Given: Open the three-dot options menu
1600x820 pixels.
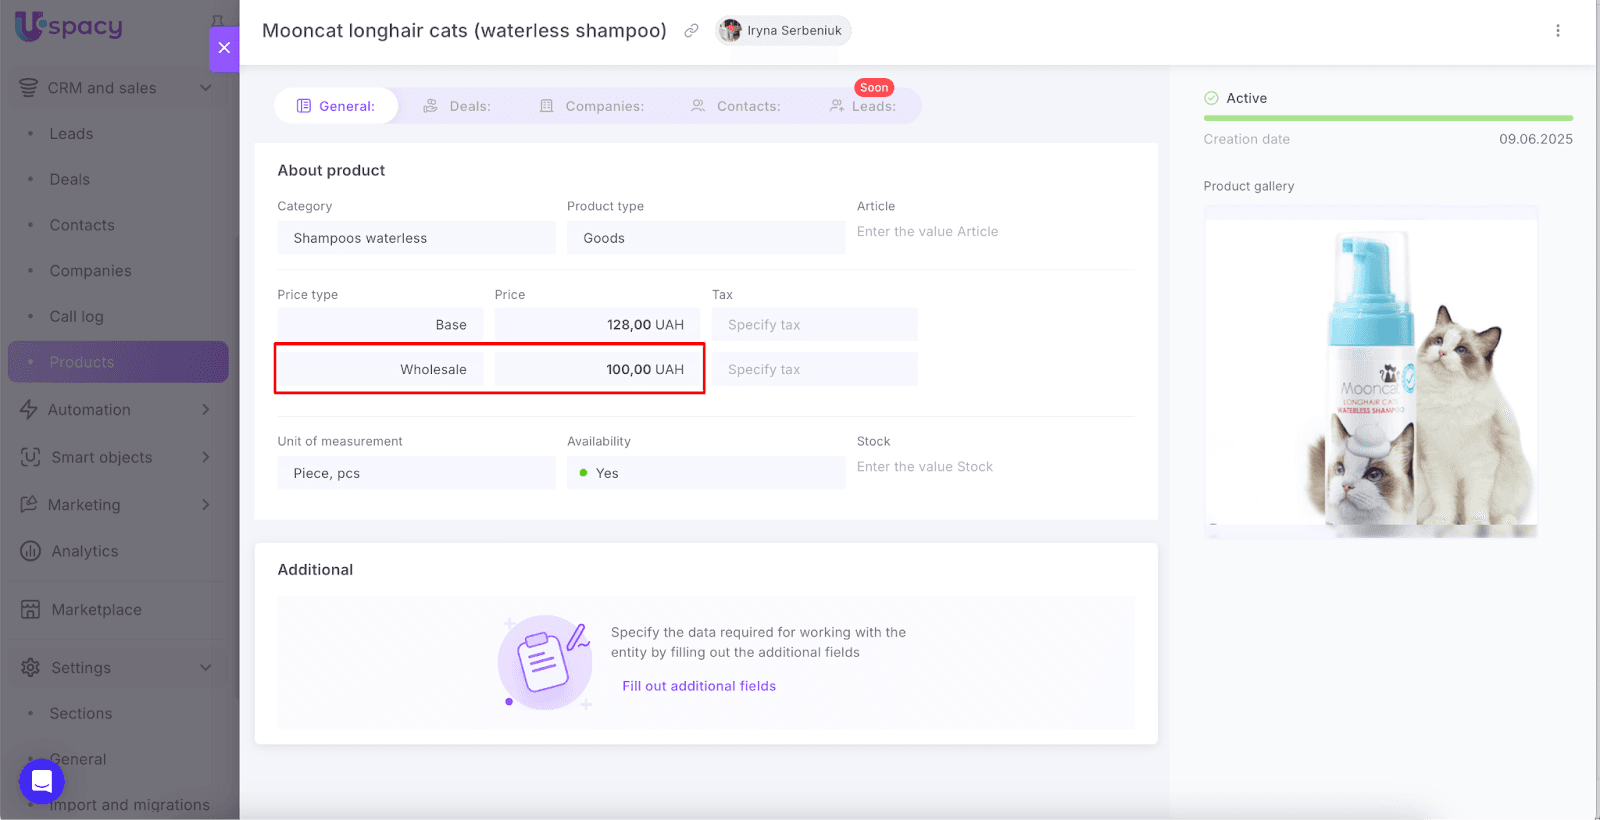Looking at the screenshot, I should [1557, 31].
